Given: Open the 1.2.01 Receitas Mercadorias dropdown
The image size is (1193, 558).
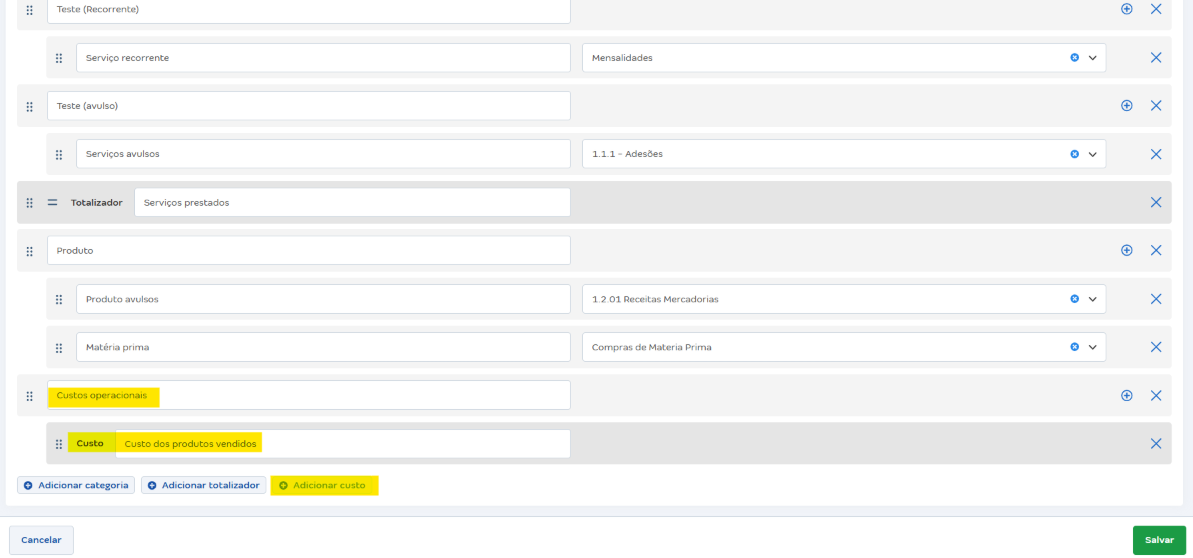Looking at the screenshot, I should click(x=1093, y=299).
